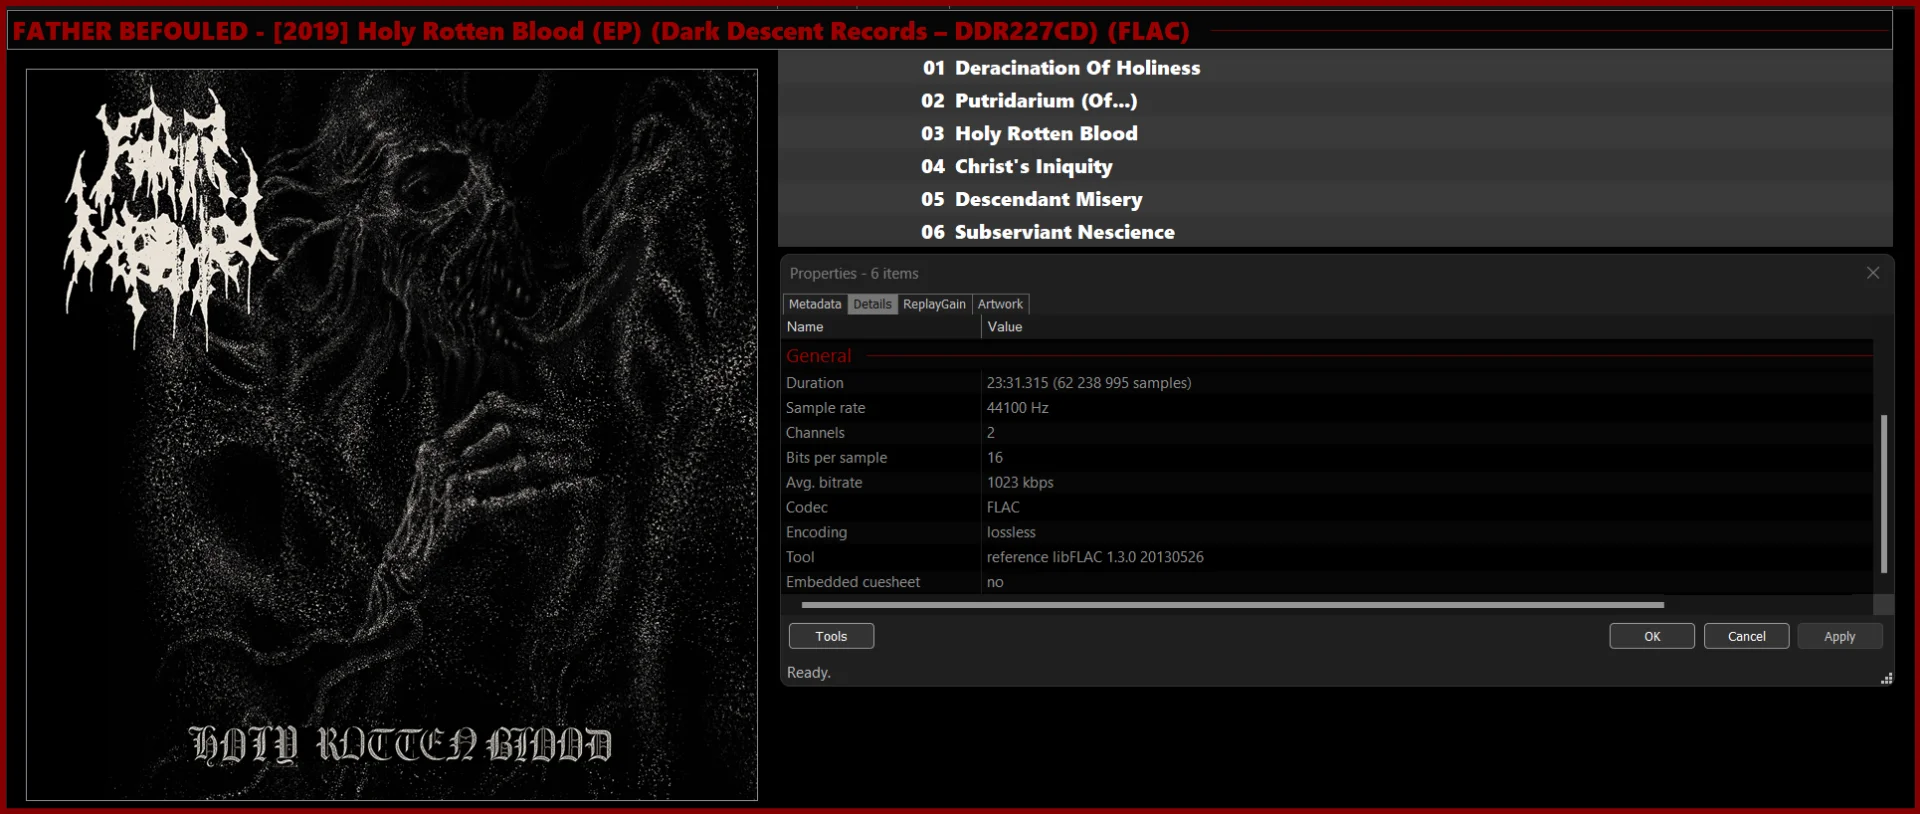The height and width of the screenshot is (814, 1920).
Task: Select the Duration row
Action: pos(1327,383)
